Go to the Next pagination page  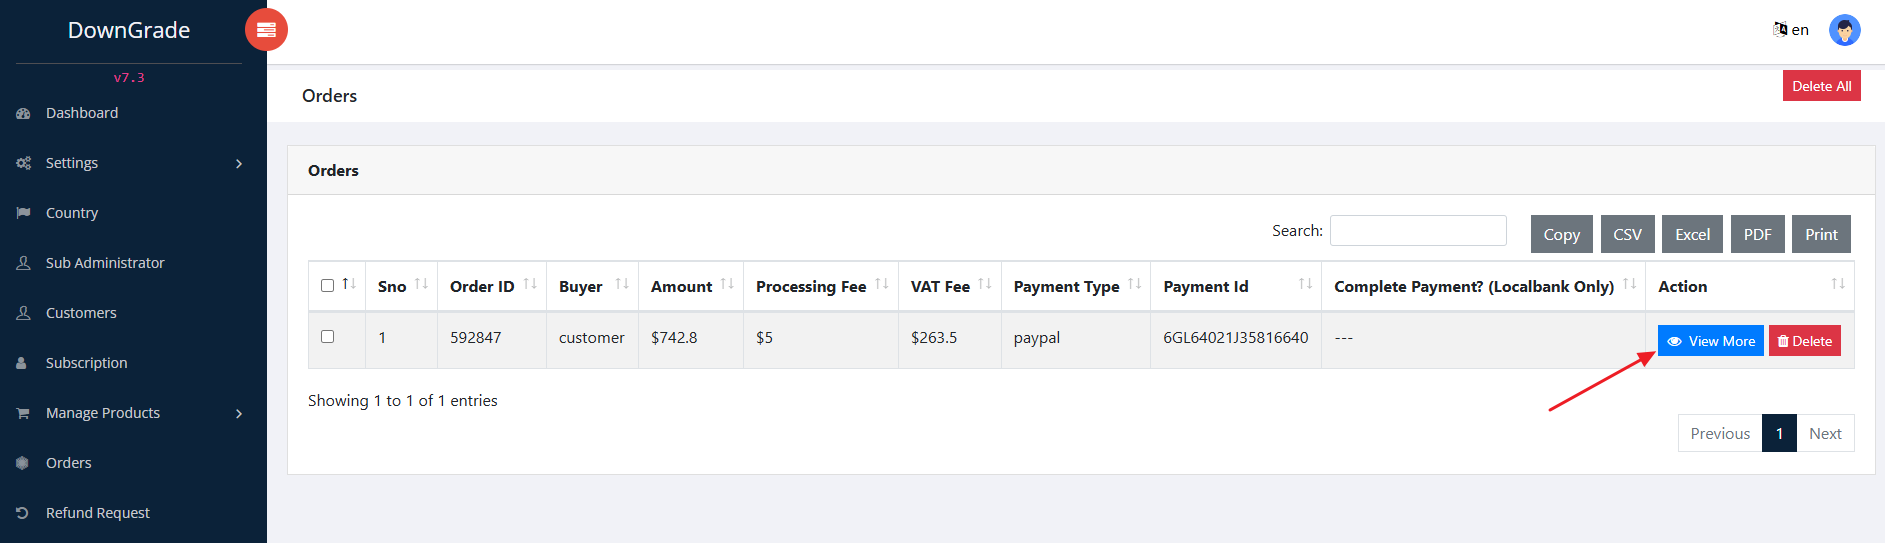[1824, 433]
